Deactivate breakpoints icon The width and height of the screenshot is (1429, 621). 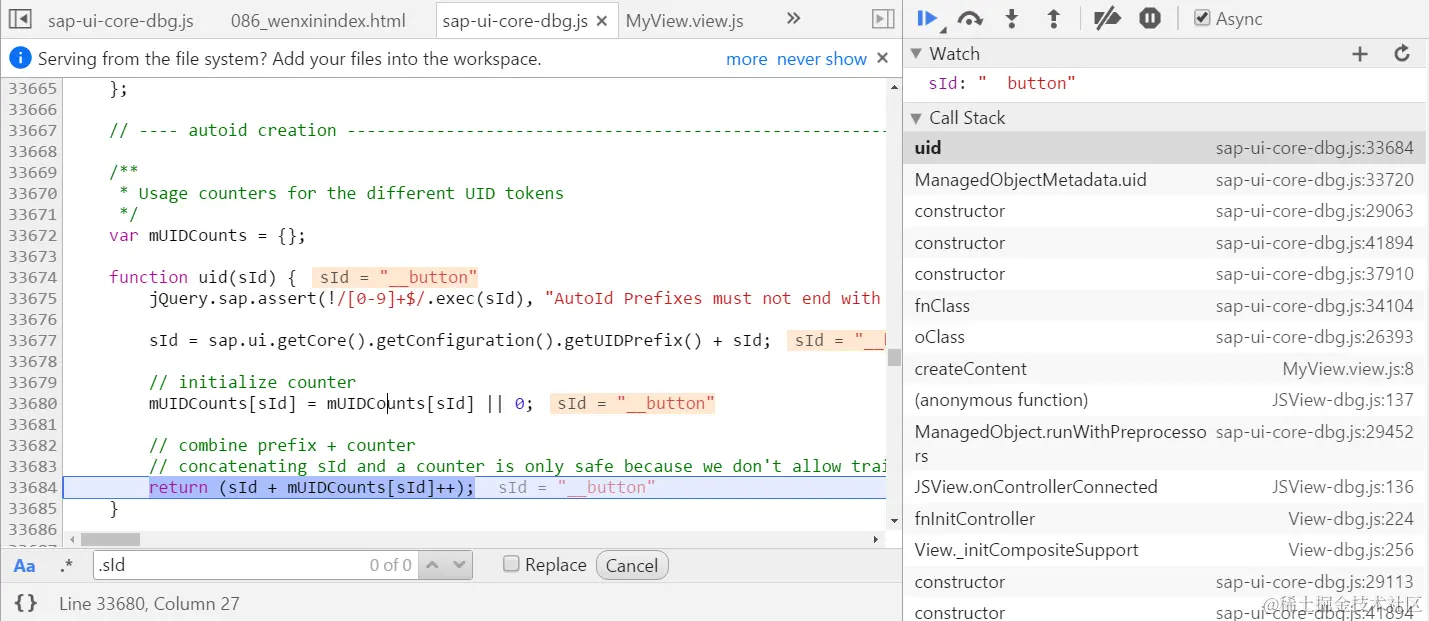pyautogui.click(x=1107, y=18)
